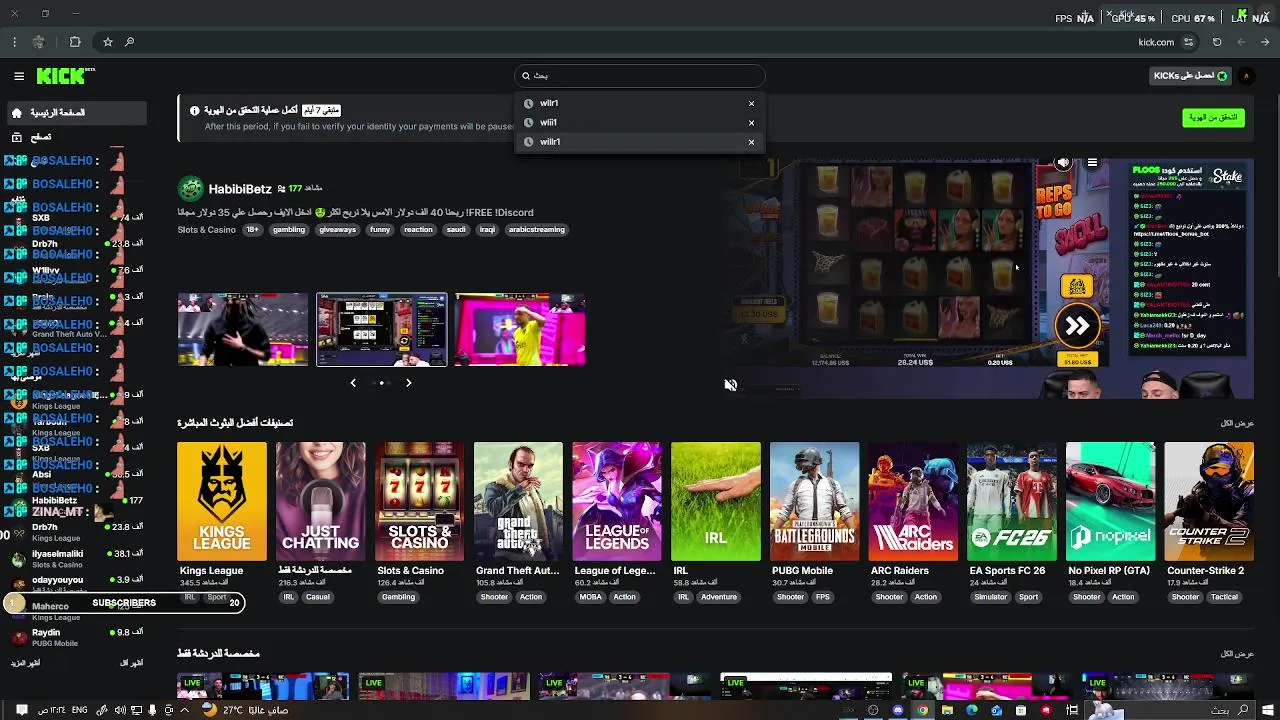
Task: Click view all link for top categories
Action: pos(1237,423)
